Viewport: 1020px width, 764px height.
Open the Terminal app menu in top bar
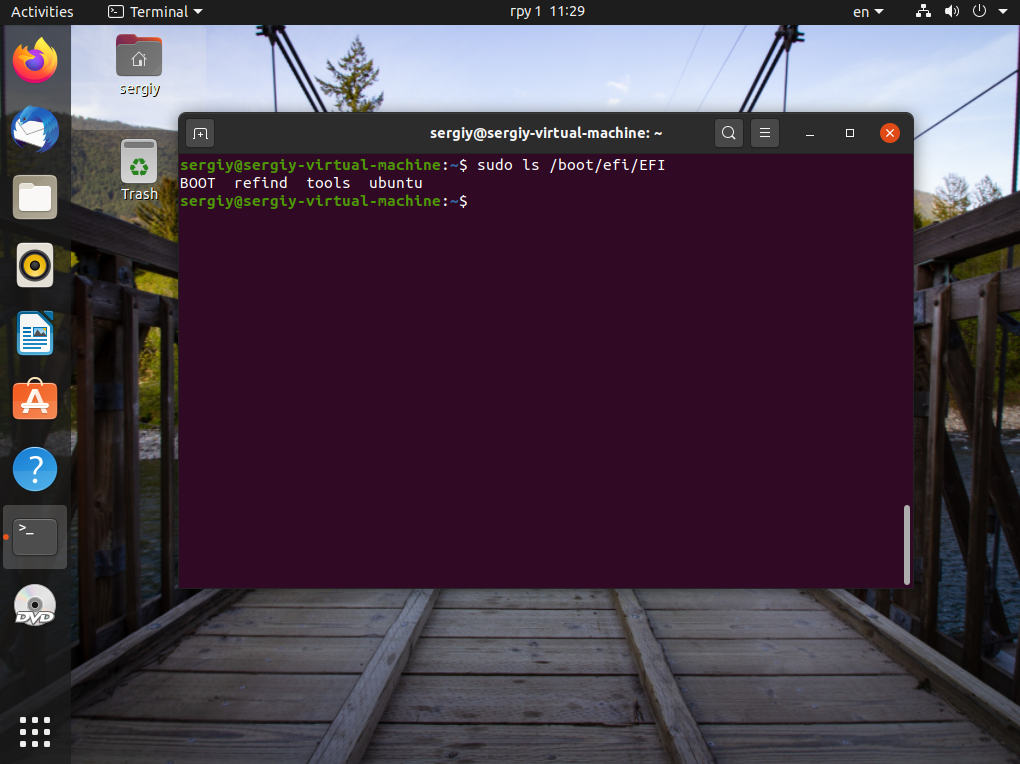click(155, 12)
